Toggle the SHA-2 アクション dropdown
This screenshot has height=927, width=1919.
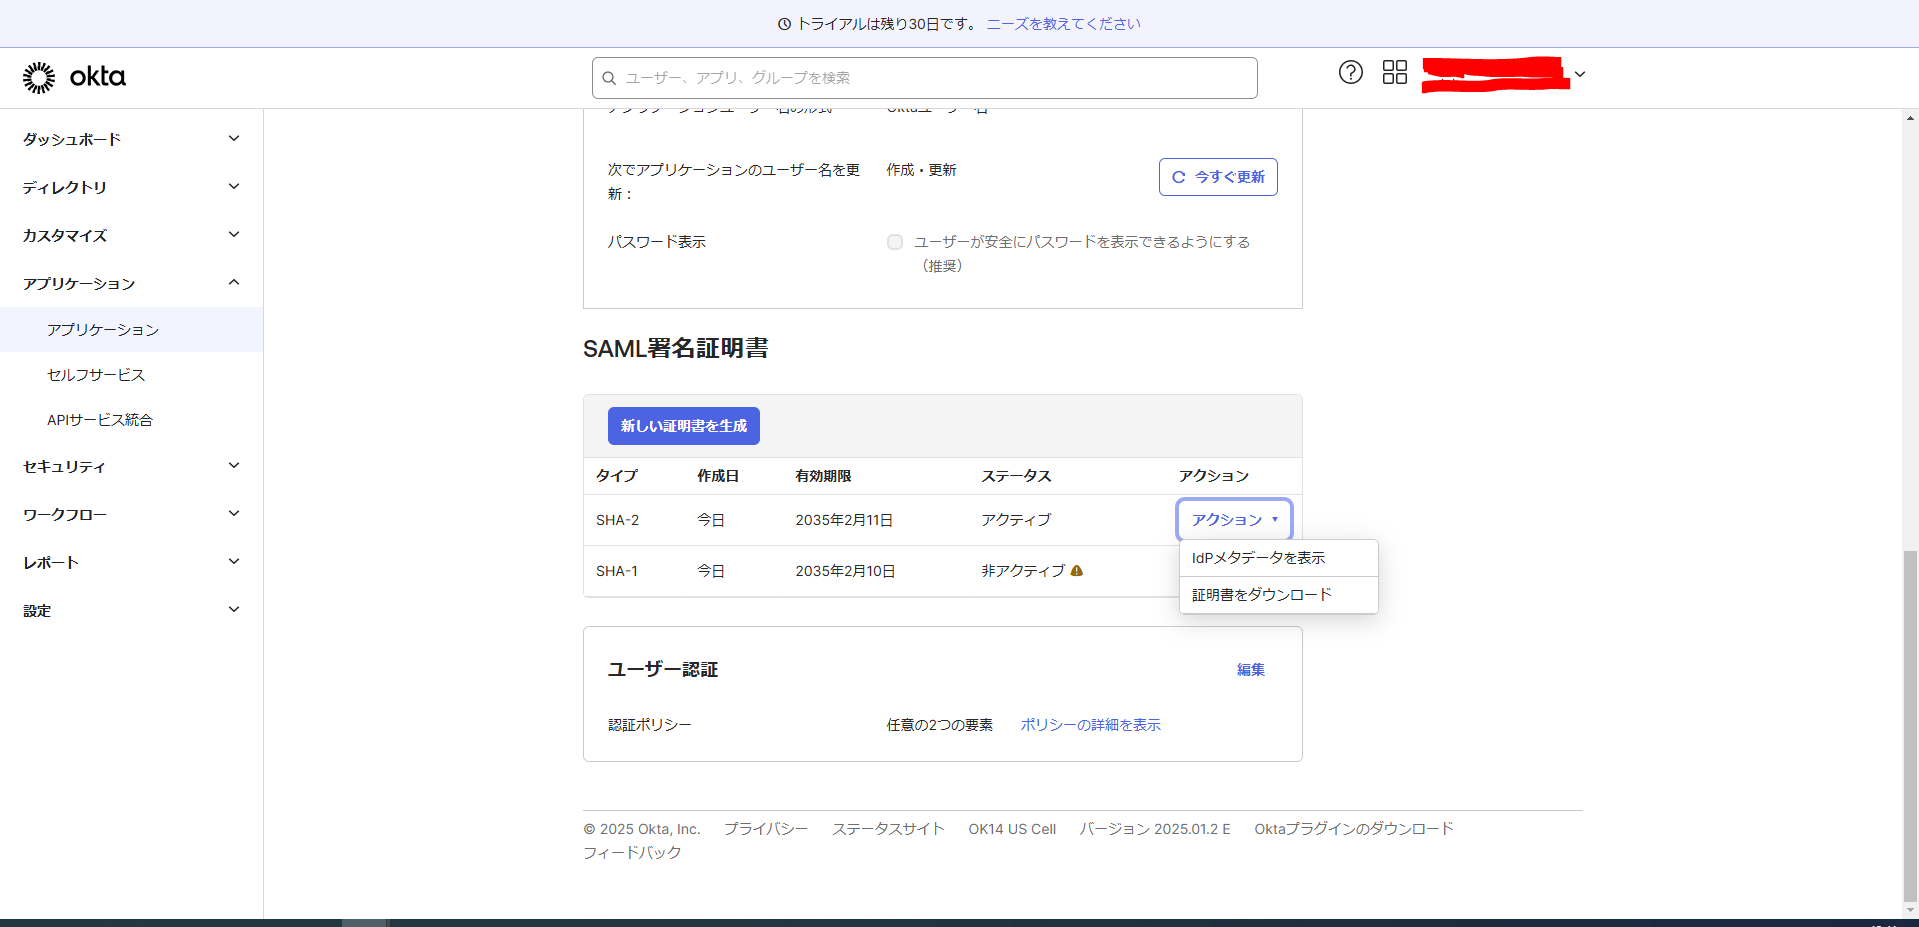click(1234, 520)
